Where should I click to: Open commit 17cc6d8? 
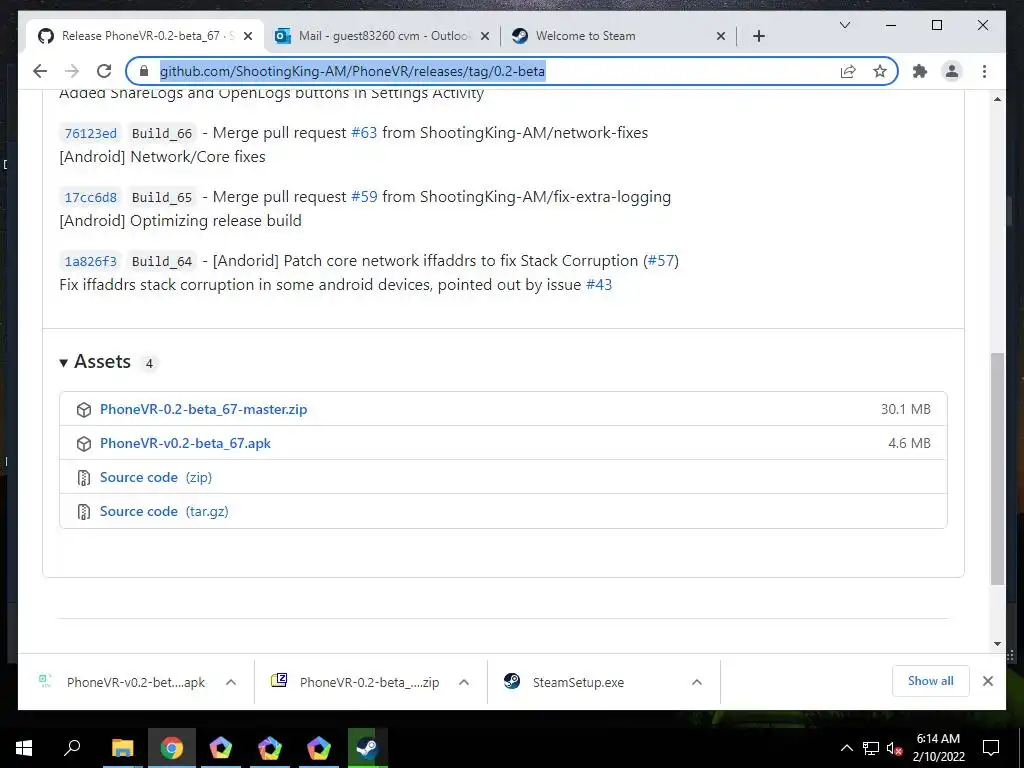point(91,197)
